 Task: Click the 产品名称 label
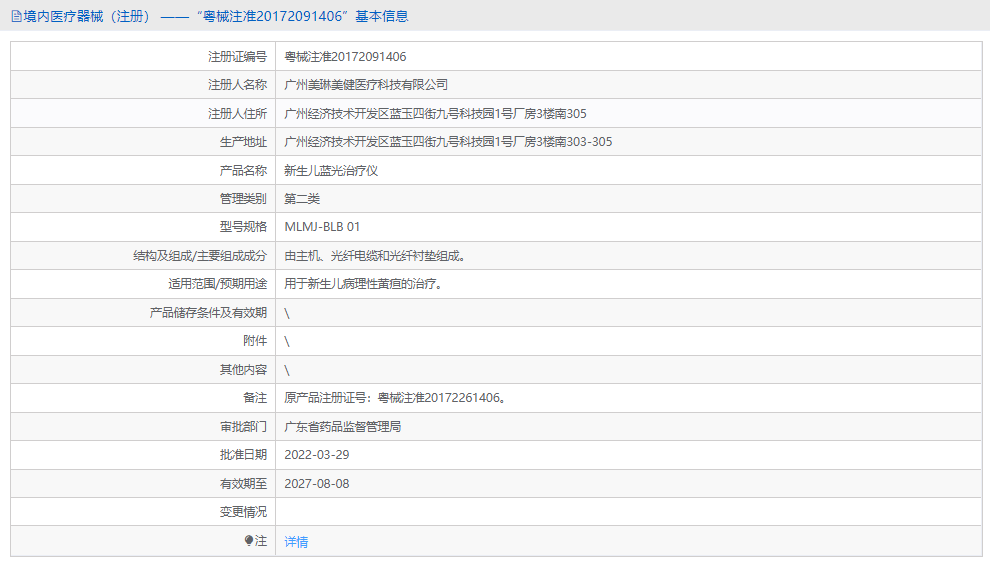tap(243, 171)
